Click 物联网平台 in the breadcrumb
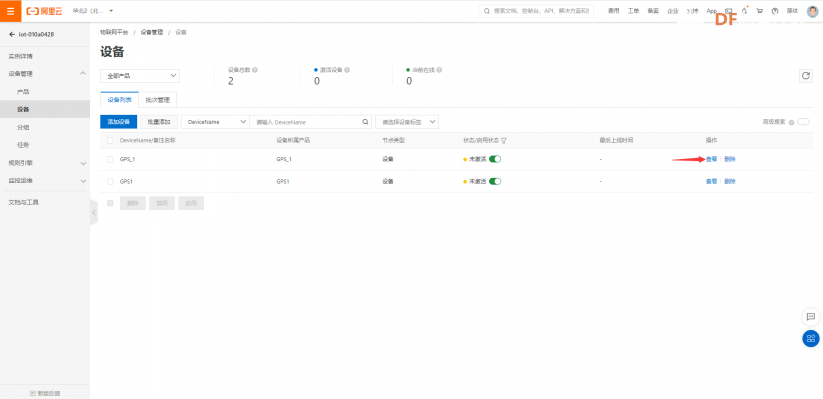 (114, 33)
